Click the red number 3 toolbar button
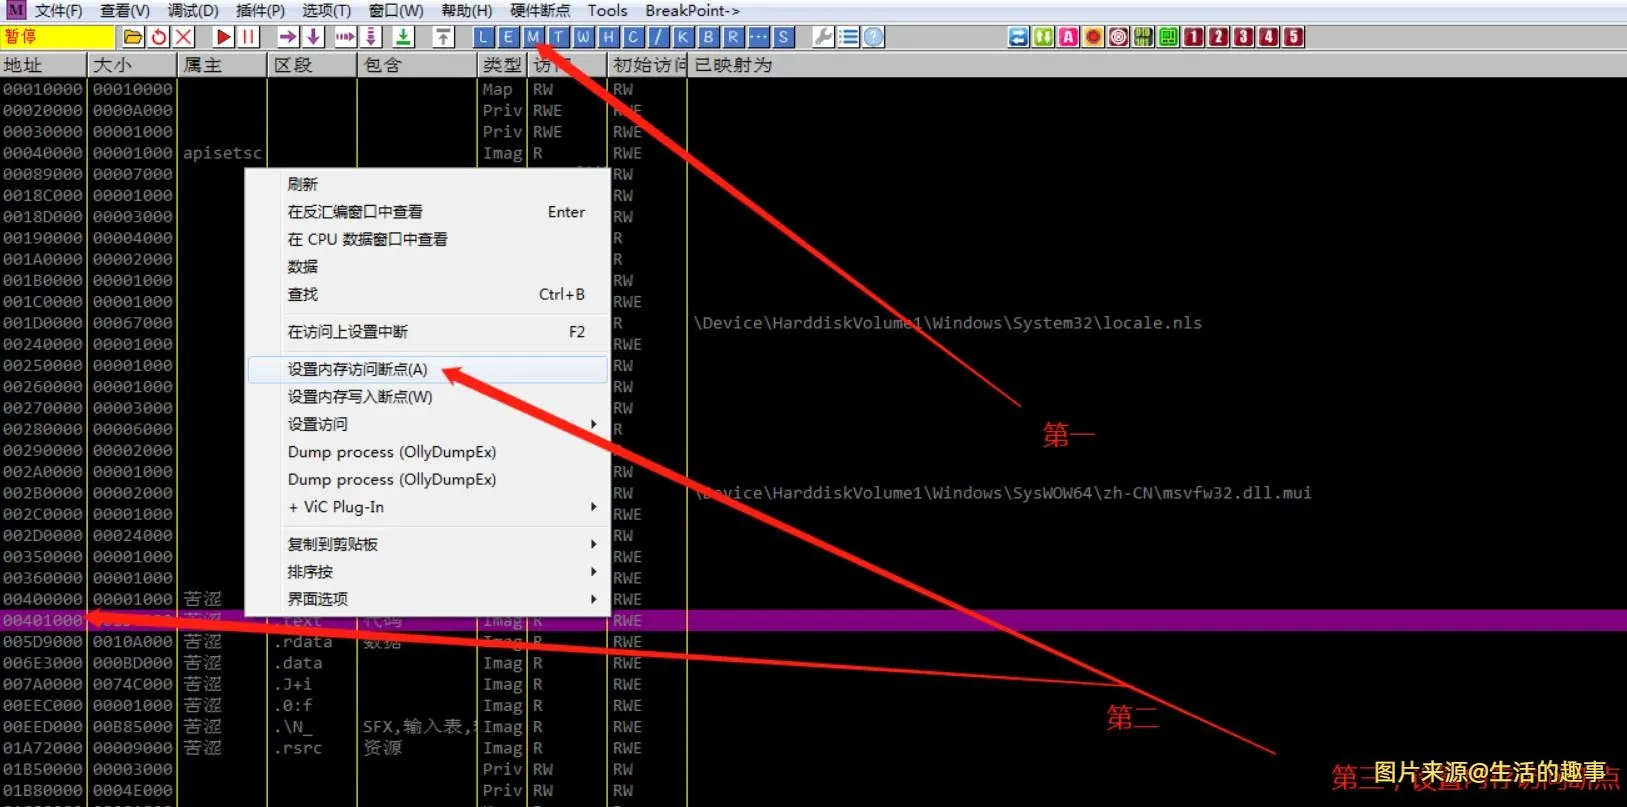This screenshot has width=1627, height=807. coord(1243,37)
